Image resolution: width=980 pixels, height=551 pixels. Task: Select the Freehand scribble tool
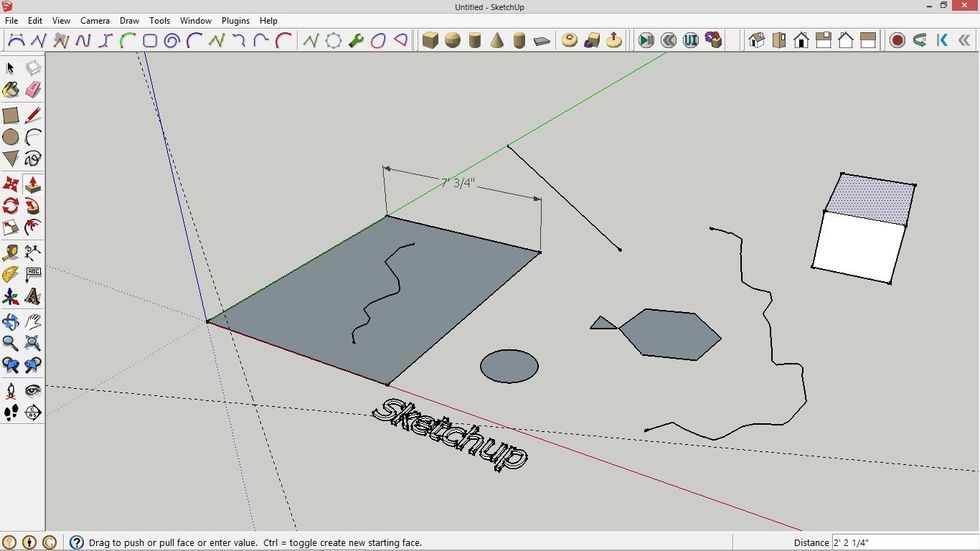(x=32, y=159)
